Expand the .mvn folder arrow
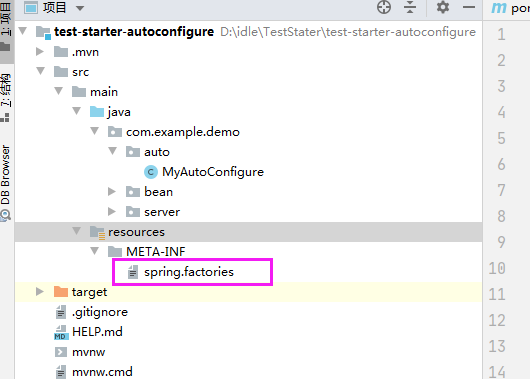 [x=40, y=51]
